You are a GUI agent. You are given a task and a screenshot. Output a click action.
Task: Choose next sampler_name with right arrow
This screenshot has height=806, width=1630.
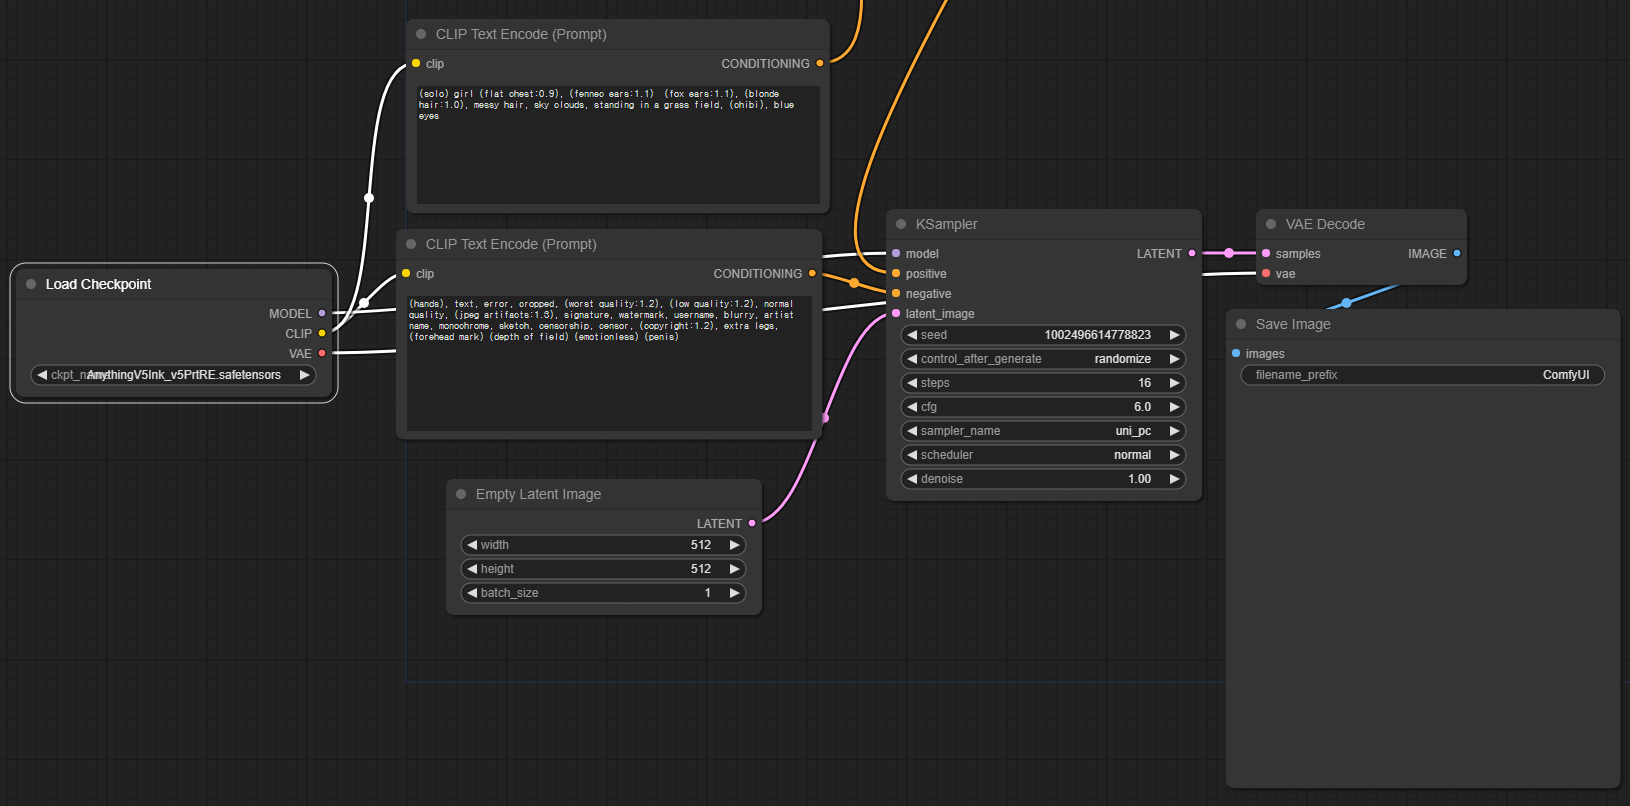click(1174, 431)
